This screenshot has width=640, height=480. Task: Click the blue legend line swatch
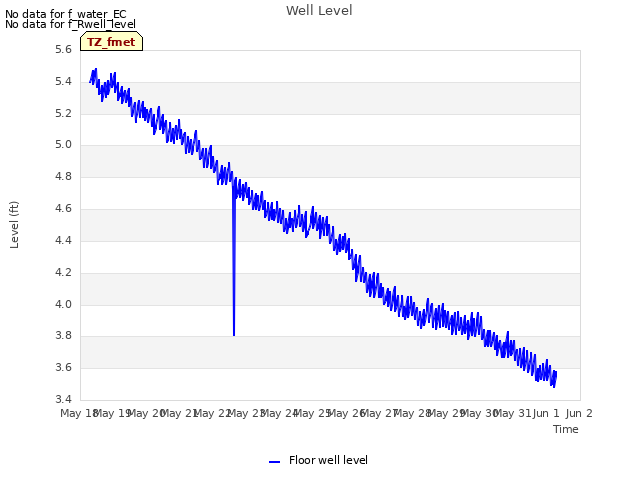pyautogui.click(x=274, y=462)
